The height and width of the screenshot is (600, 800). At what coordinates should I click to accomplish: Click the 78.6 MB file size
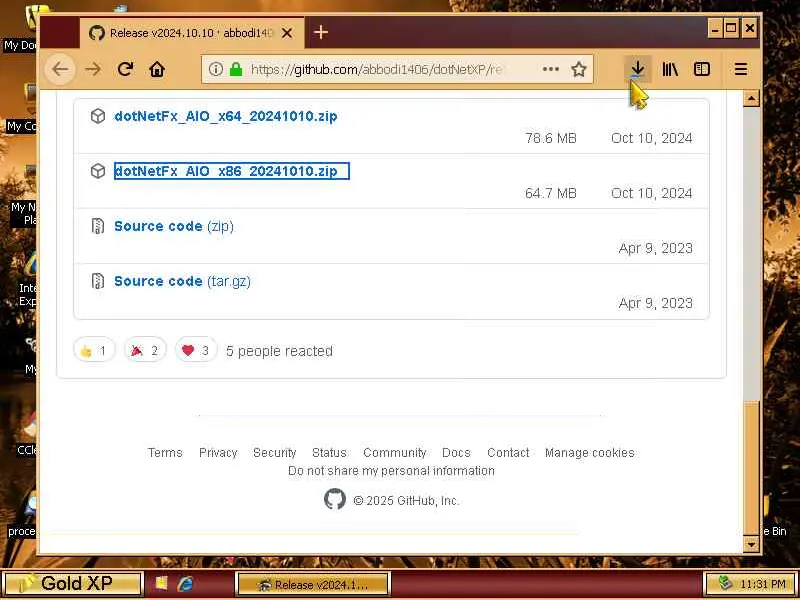[551, 138]
